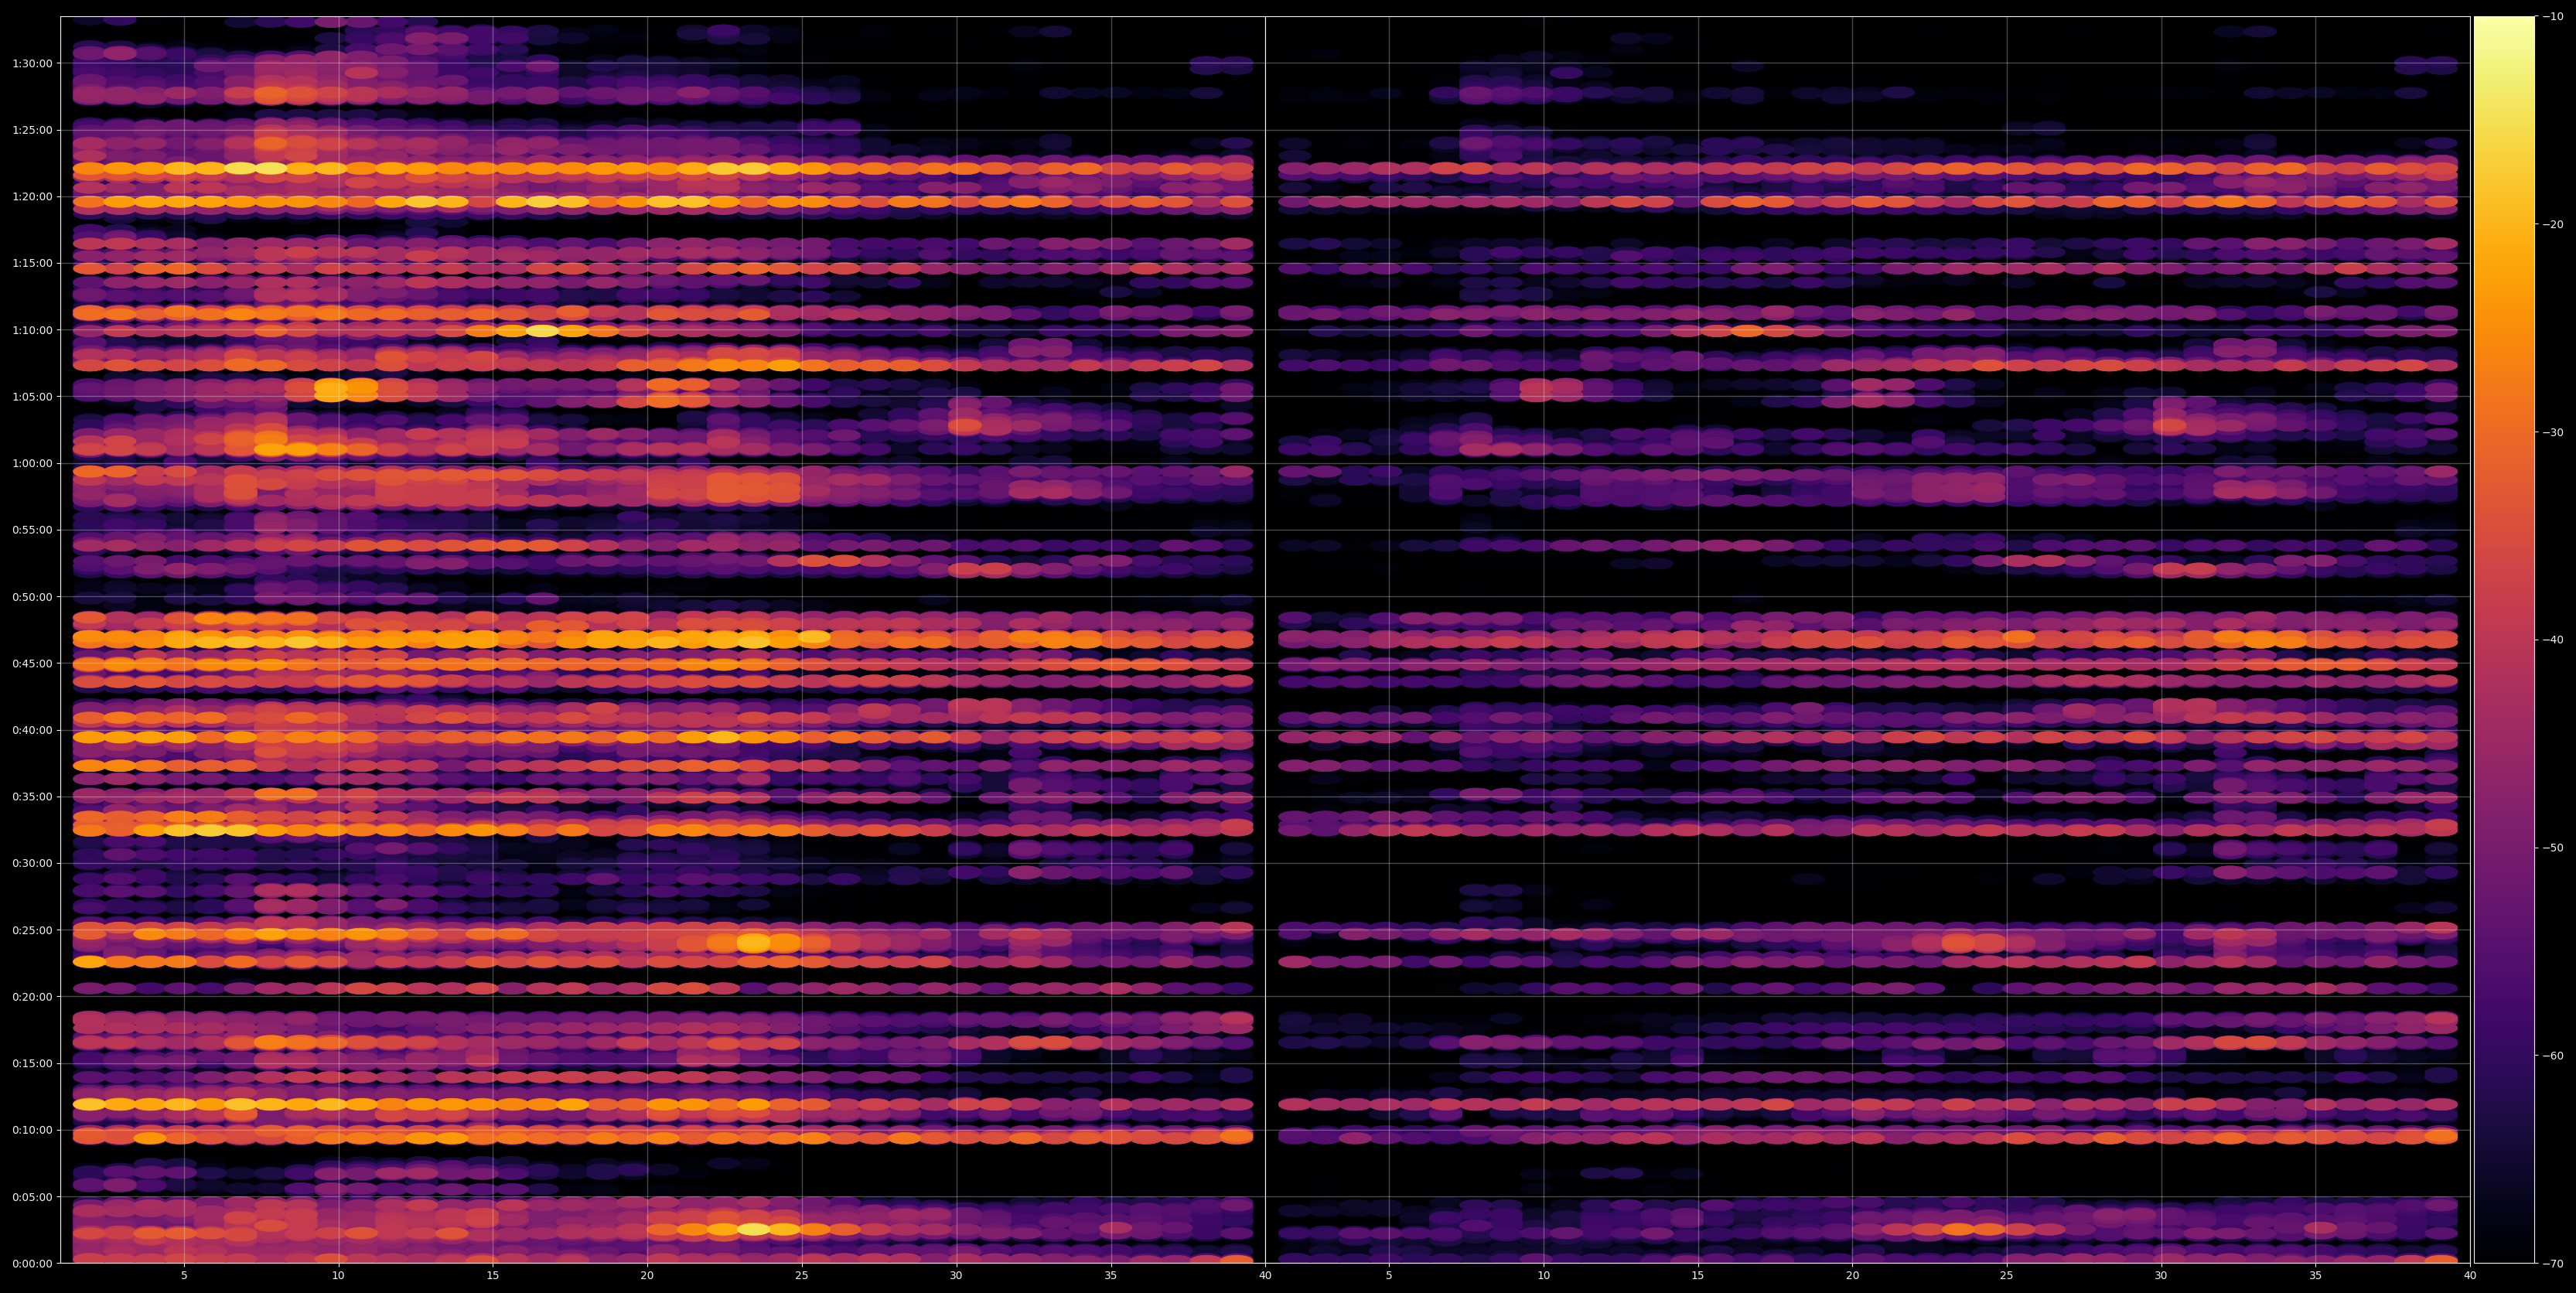Click the −30 colorbar tick label
This screenshot has width=2576, height=1293.
click(x=2553, y=432)
